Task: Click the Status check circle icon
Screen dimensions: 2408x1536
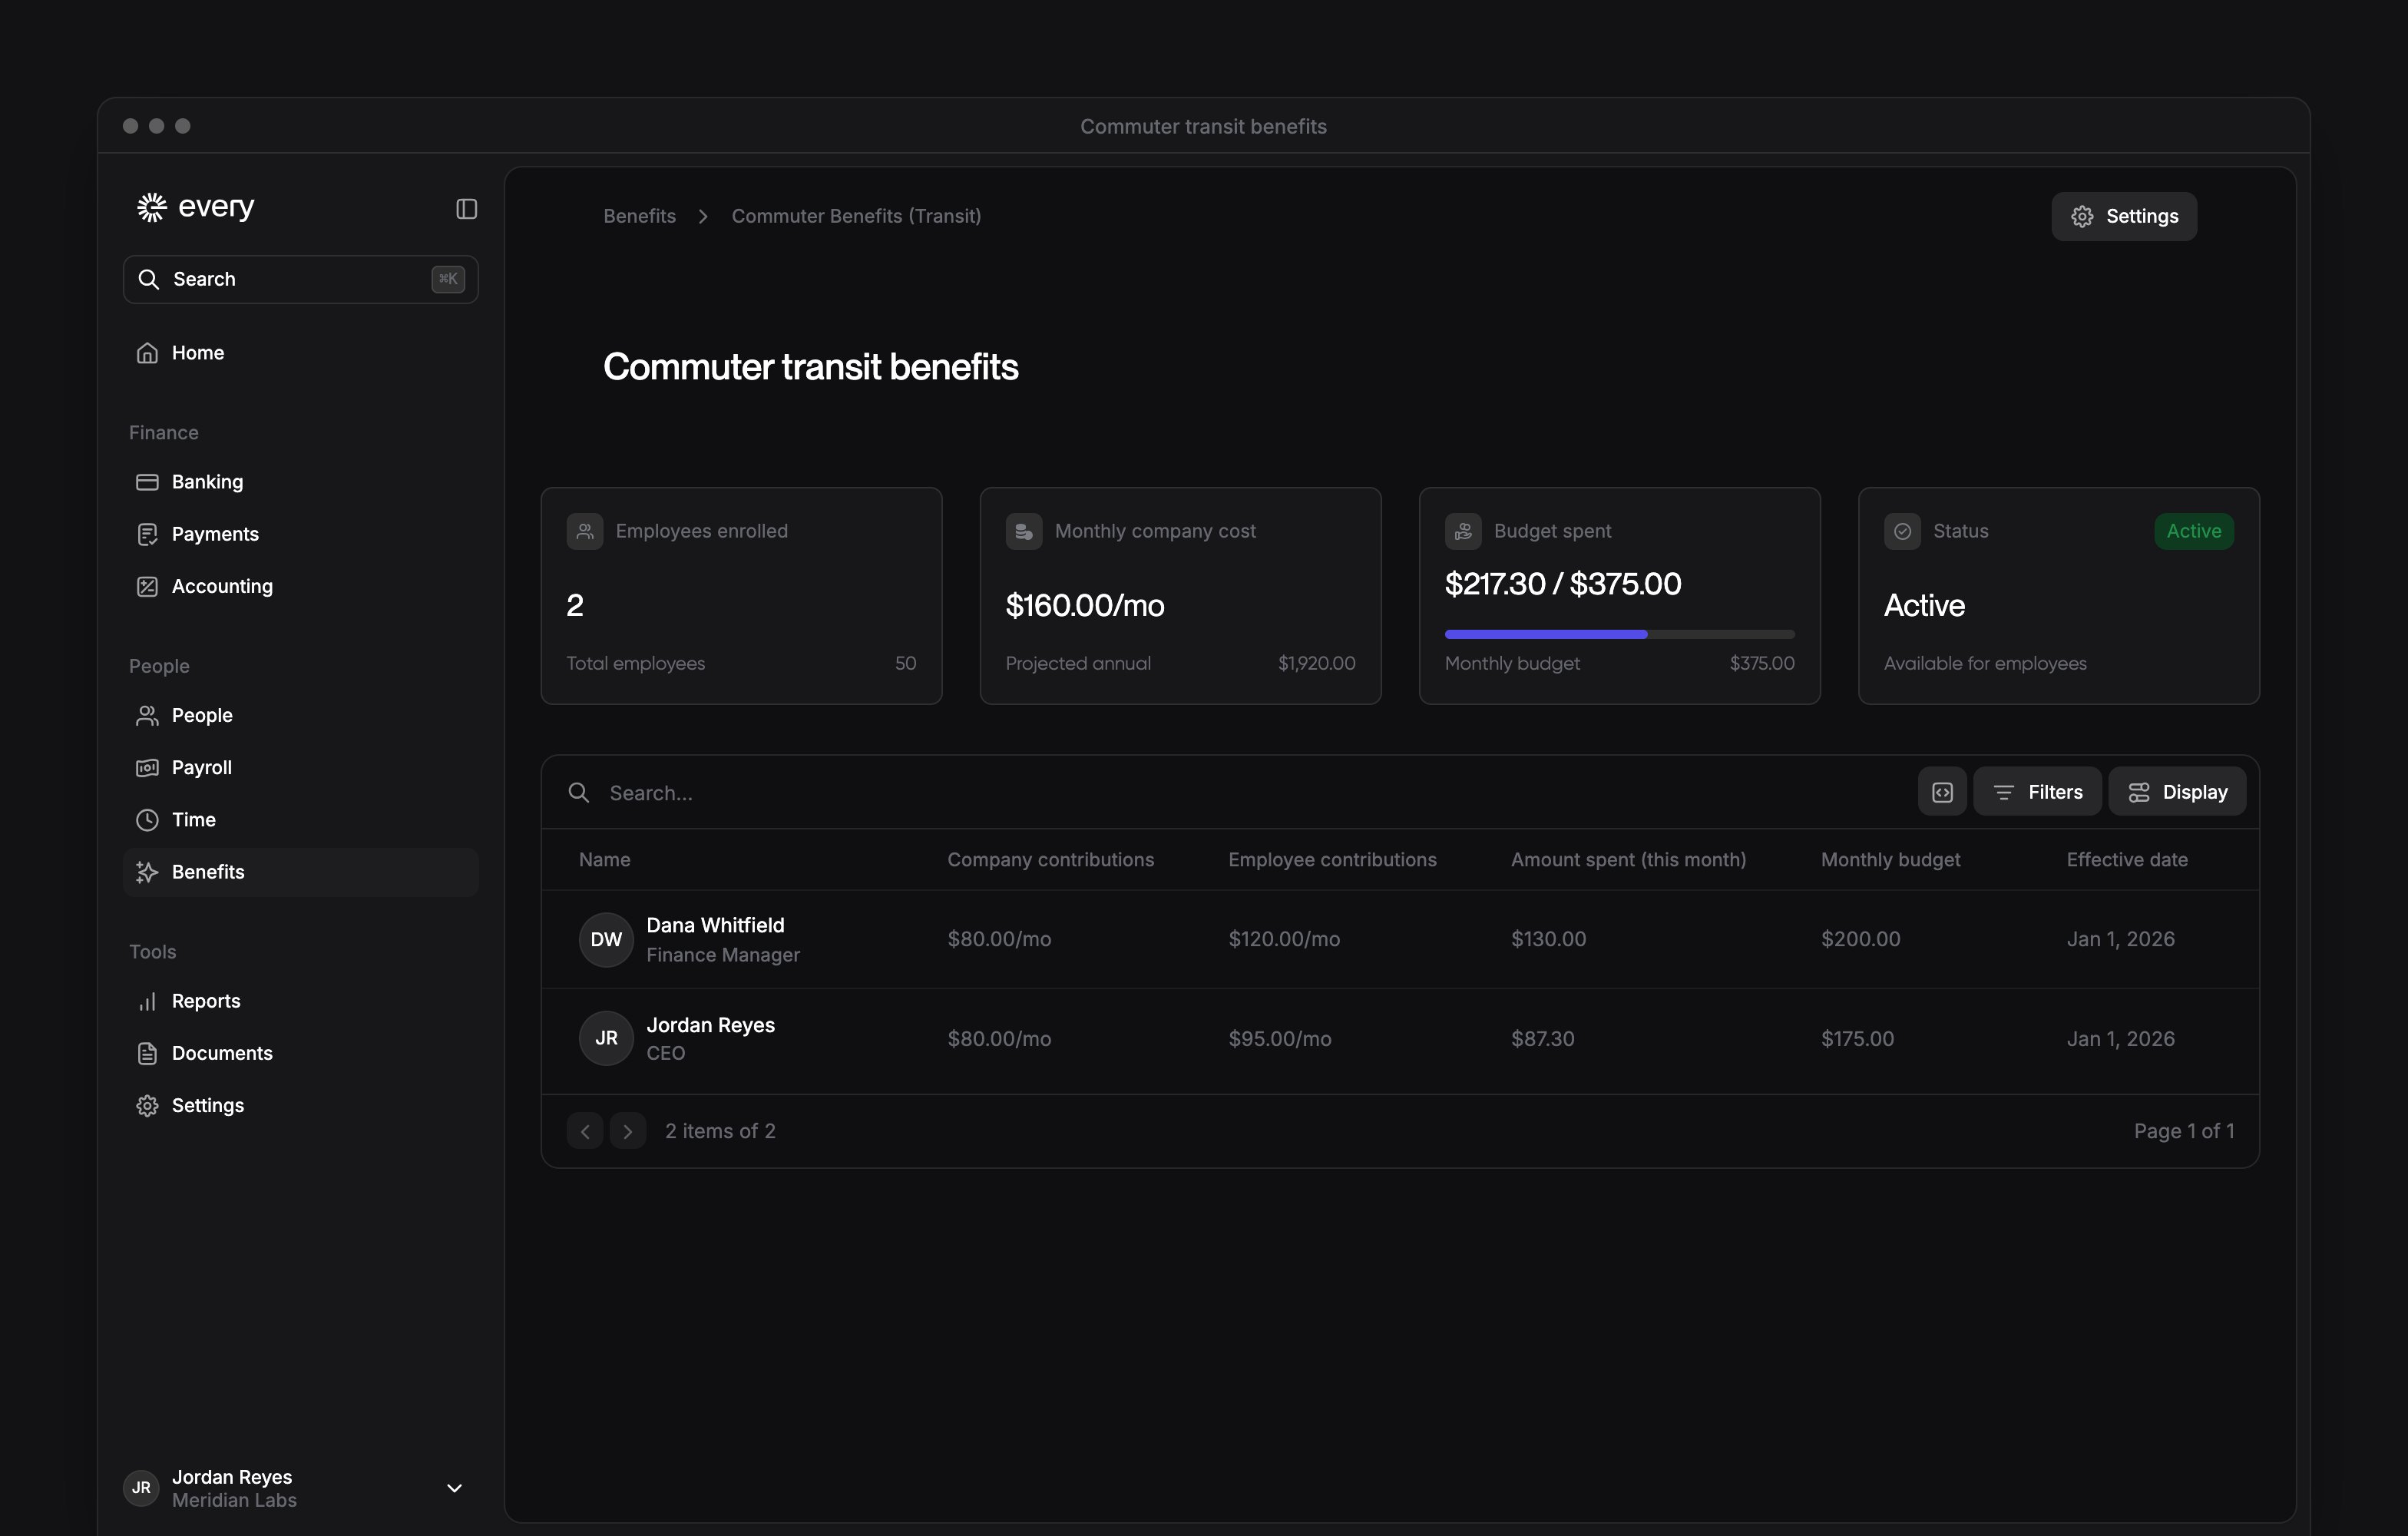Action: coord(1902,531)
